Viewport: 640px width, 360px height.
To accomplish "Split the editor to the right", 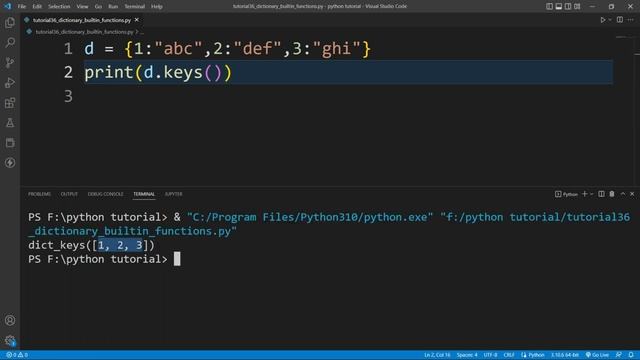I will 620,20.
